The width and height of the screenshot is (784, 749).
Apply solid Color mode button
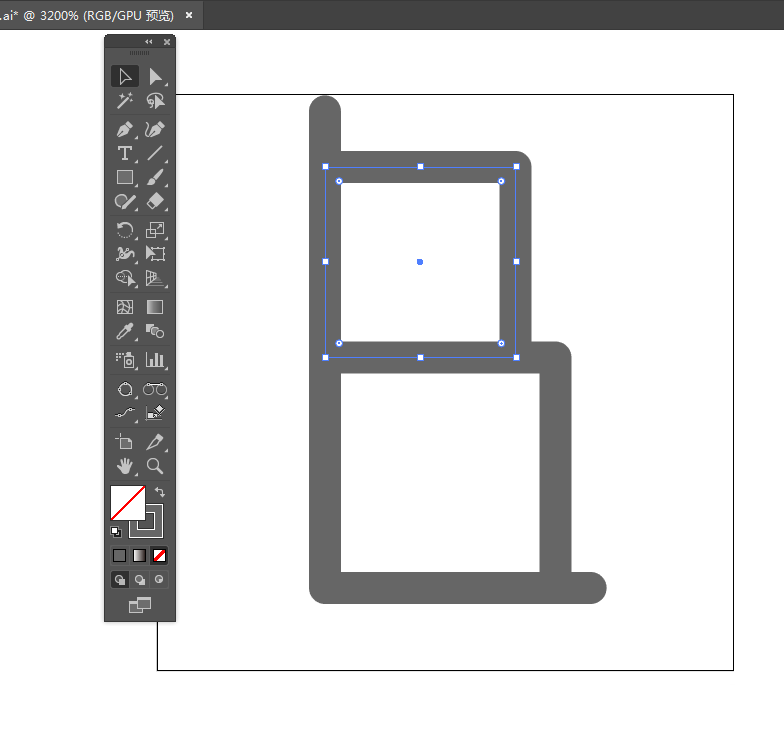(120, 556)
